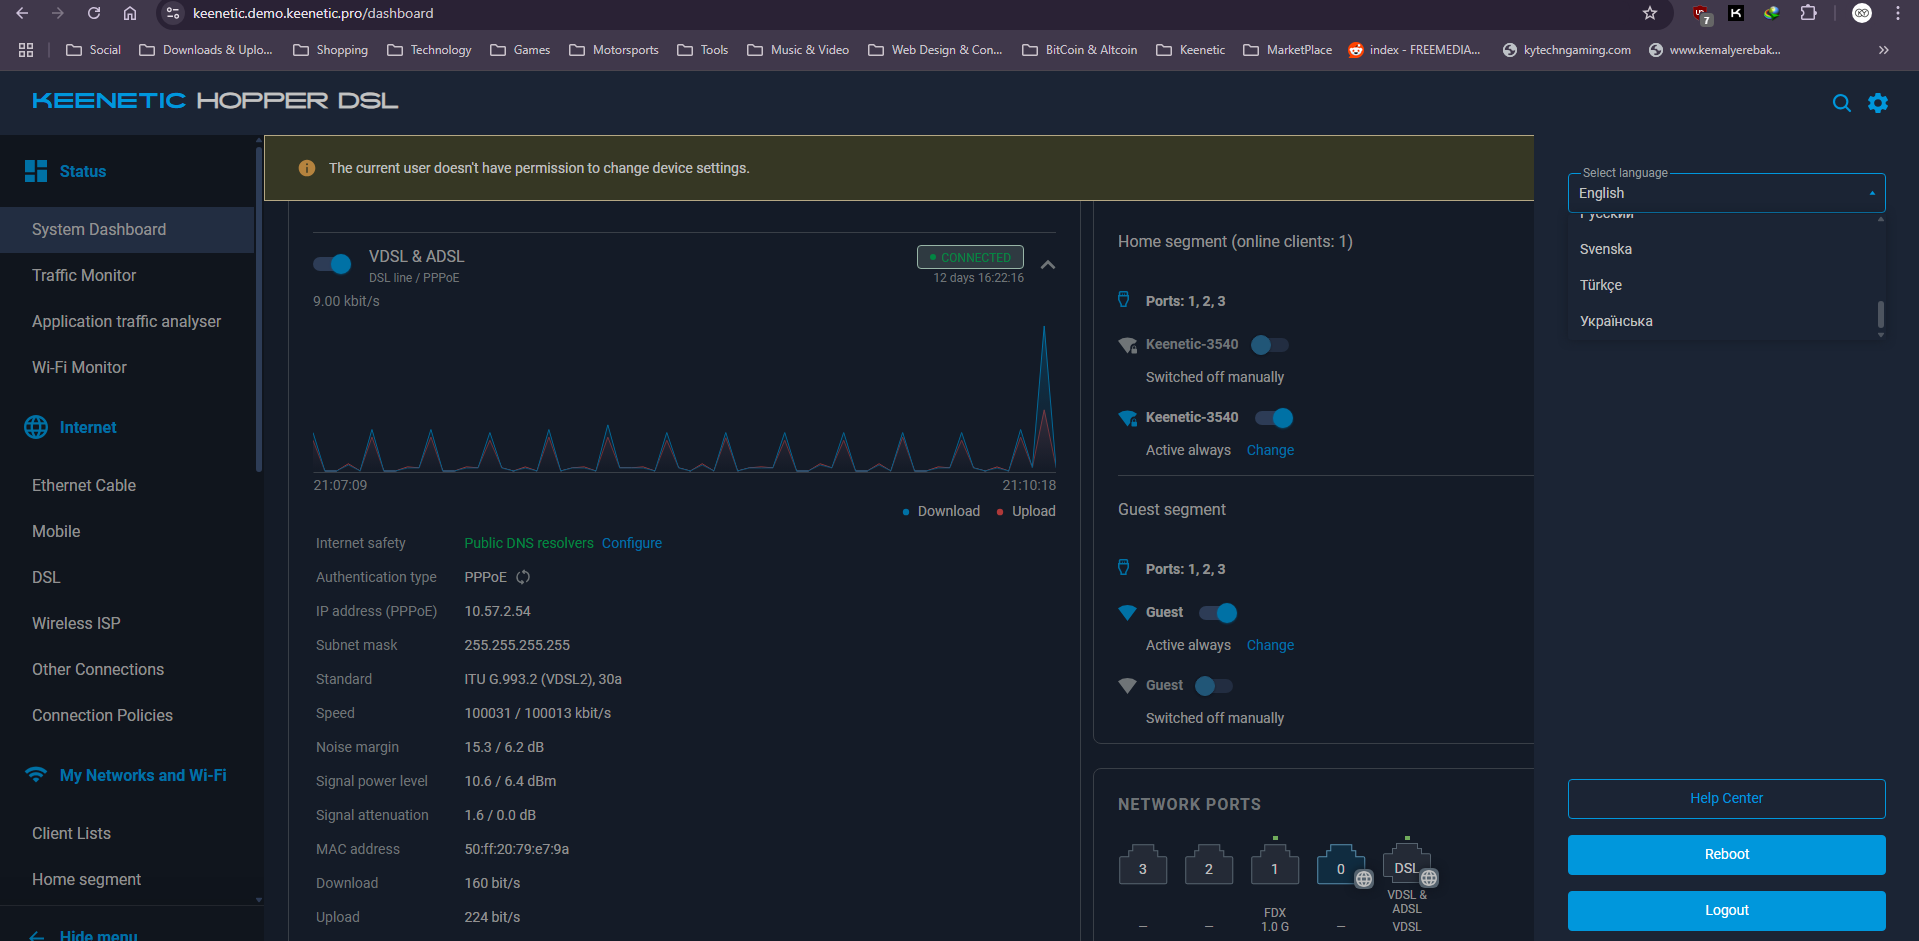The height and width of the screenshot is (941, 1919).
Task: Enable the switched-off Keenetic-3540 network
Action: pyautogui.click(x=1270, y=345)
